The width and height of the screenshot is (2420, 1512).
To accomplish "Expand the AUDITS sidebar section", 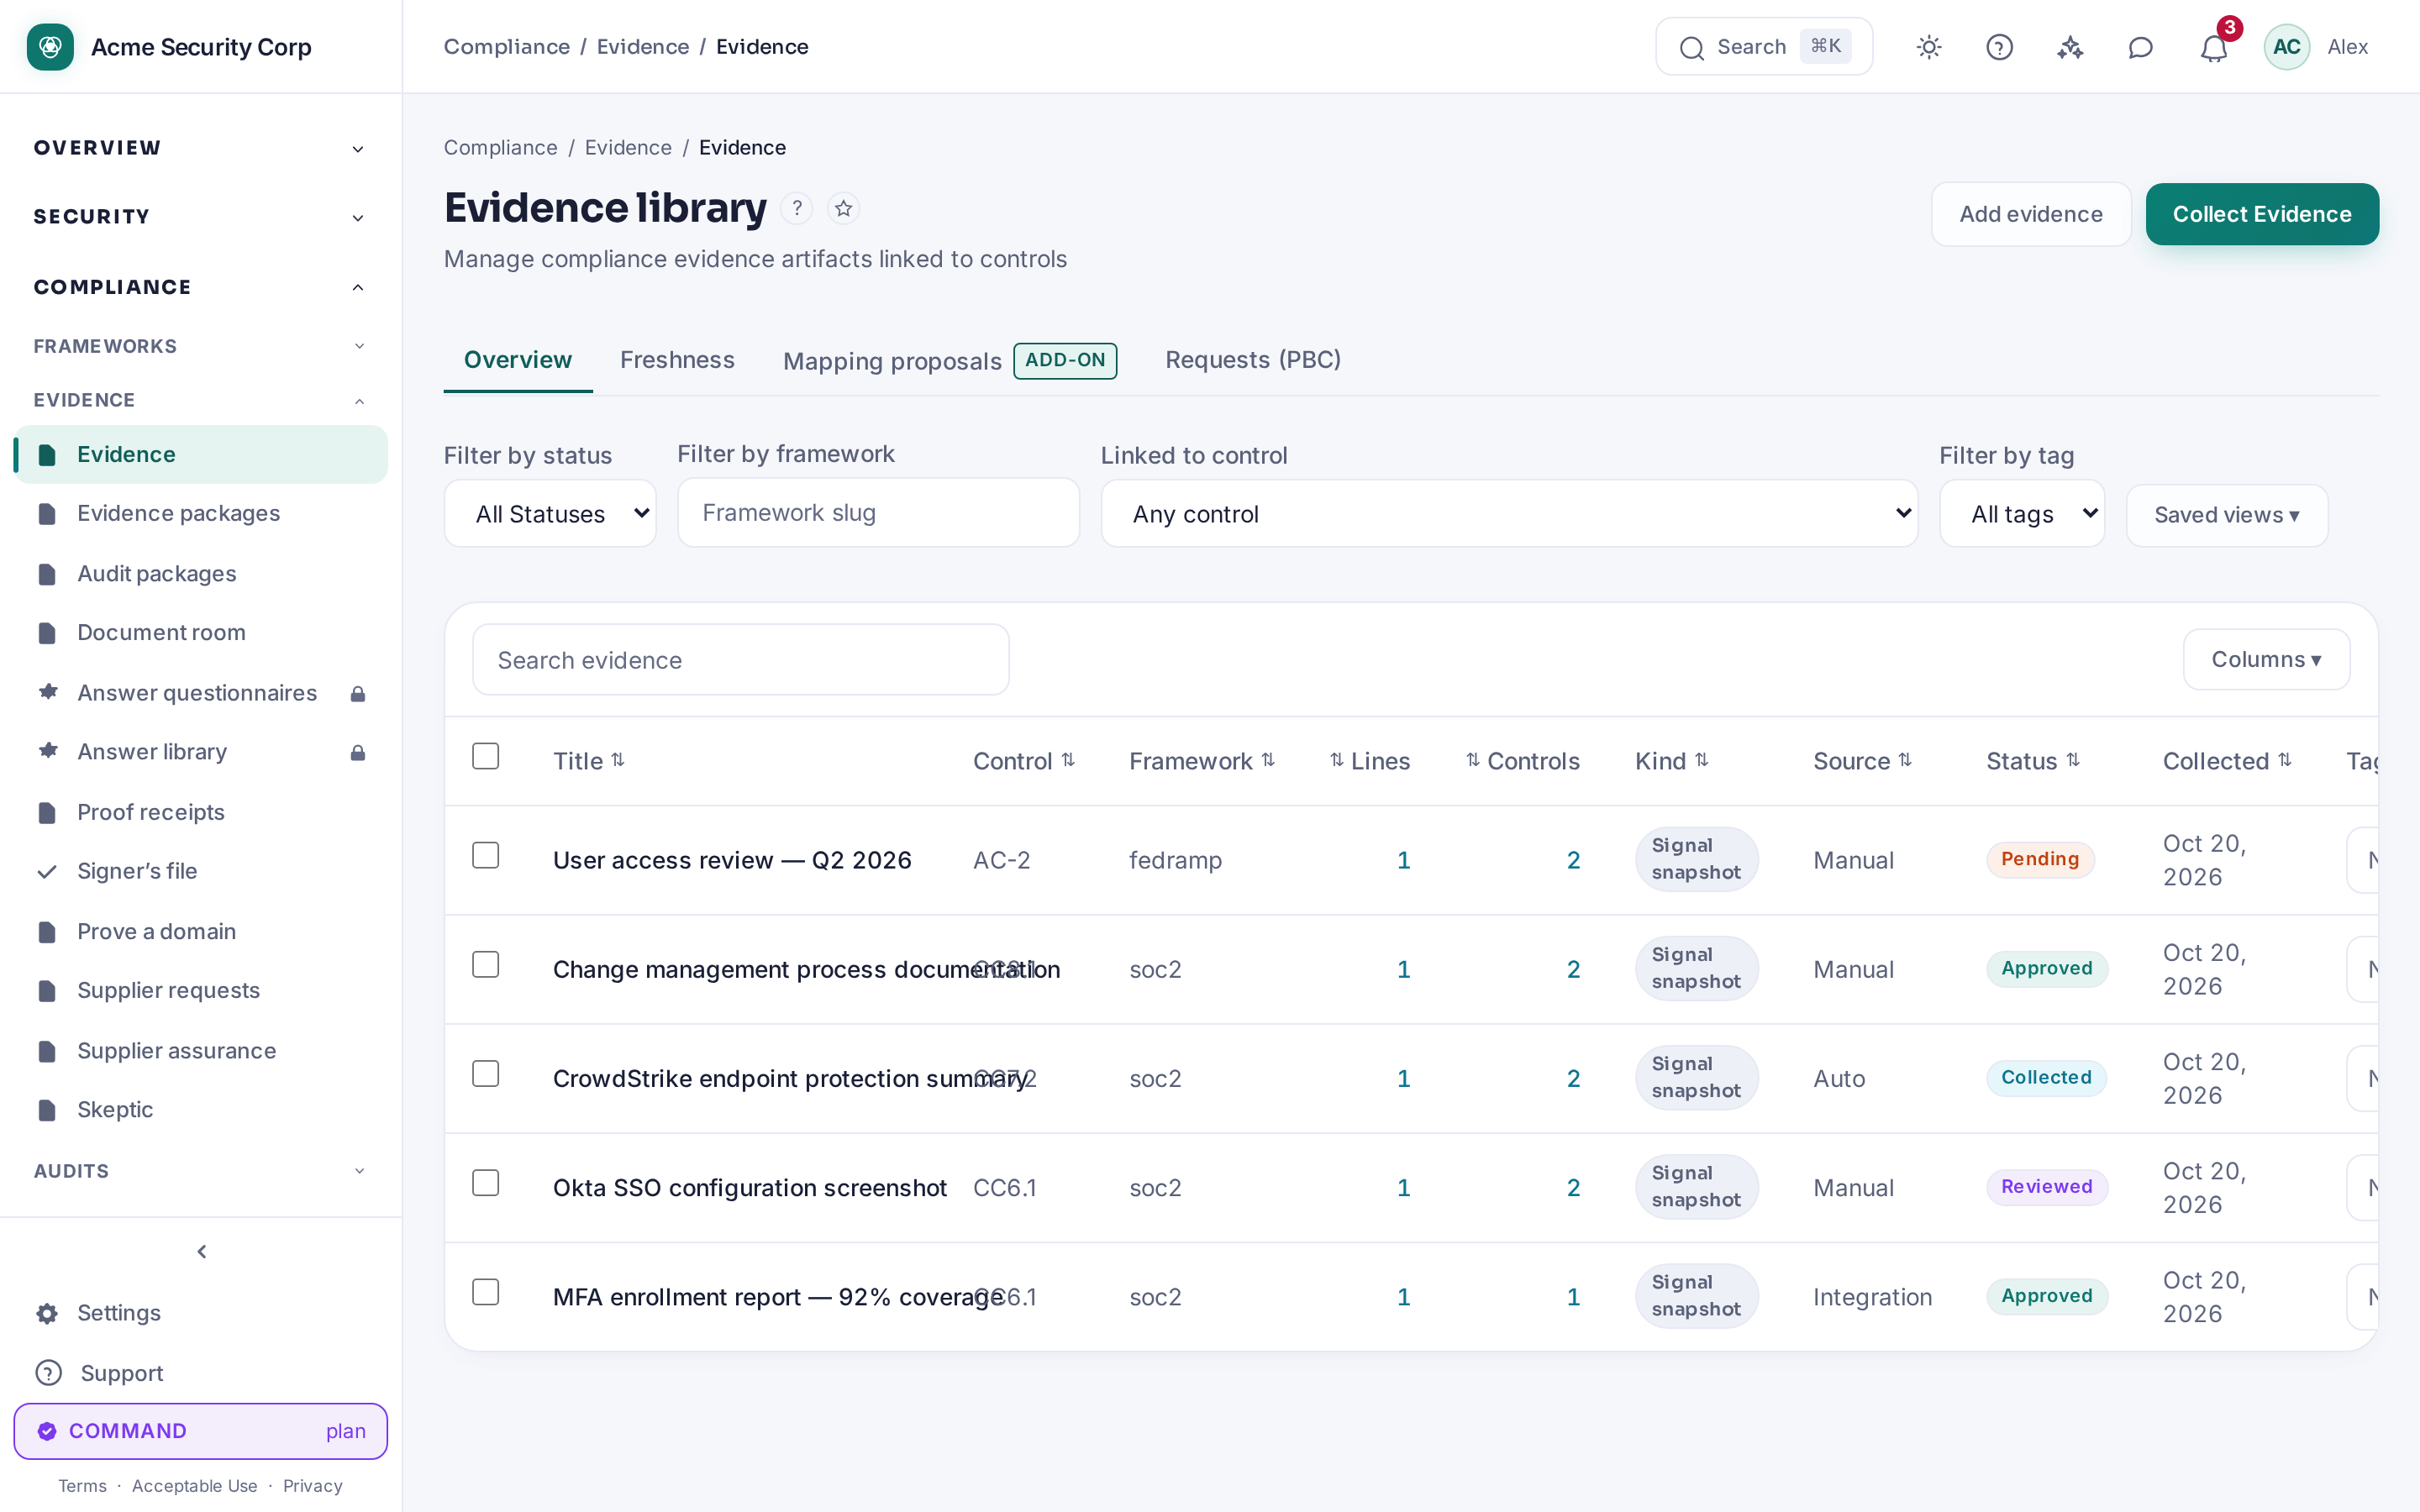I will click(x=200, y=1171).
